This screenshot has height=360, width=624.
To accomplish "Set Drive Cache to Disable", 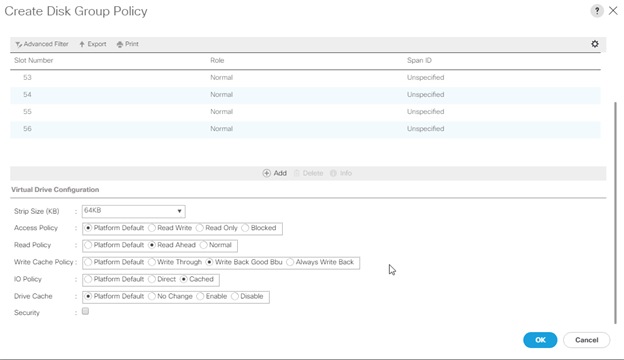I will [235, 296].
